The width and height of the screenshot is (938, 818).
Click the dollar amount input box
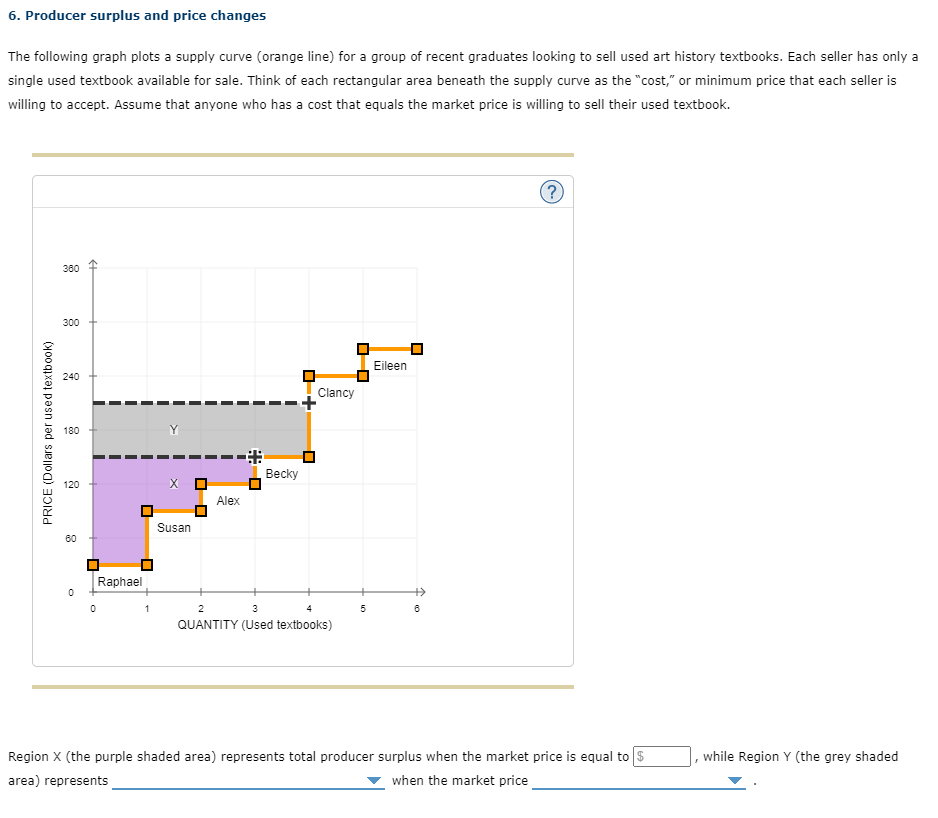663,756
